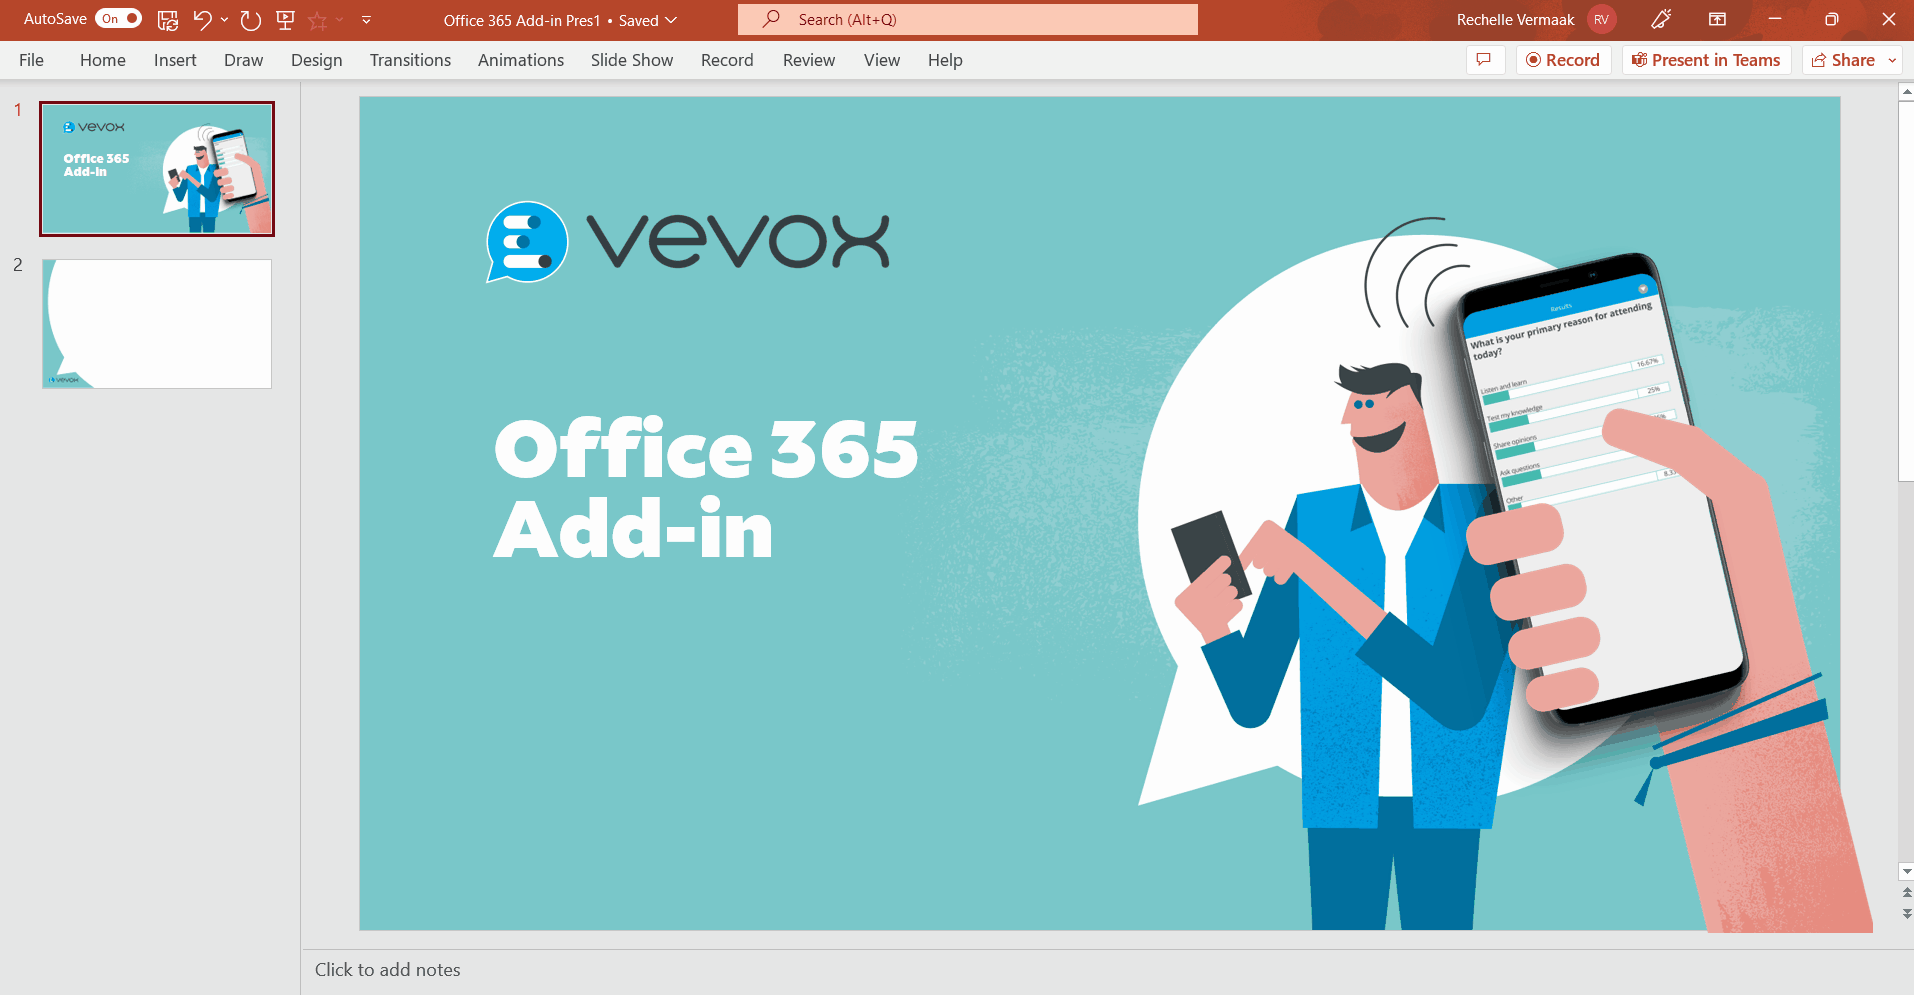
Task: Click the Search box
Action: [x=968, y=20]
